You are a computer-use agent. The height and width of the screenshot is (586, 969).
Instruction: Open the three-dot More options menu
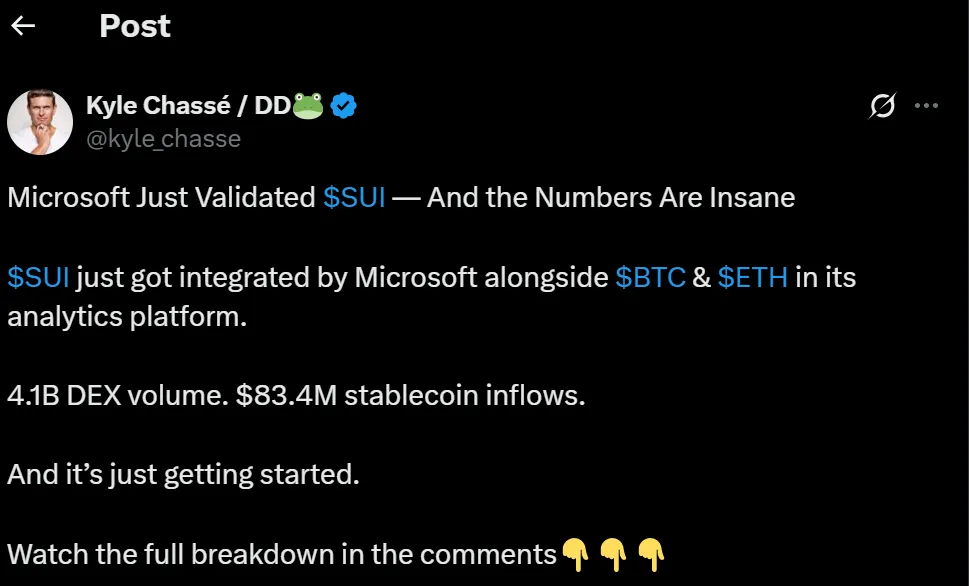[927, 106]
